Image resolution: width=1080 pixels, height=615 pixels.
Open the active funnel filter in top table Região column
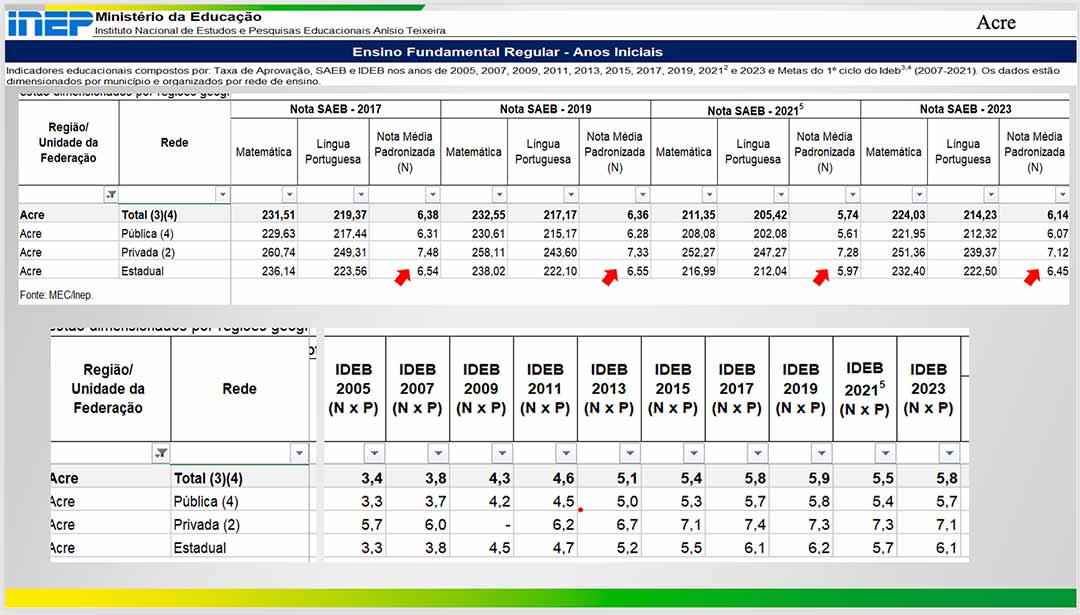pyautogui.click(x=111, y=195)
